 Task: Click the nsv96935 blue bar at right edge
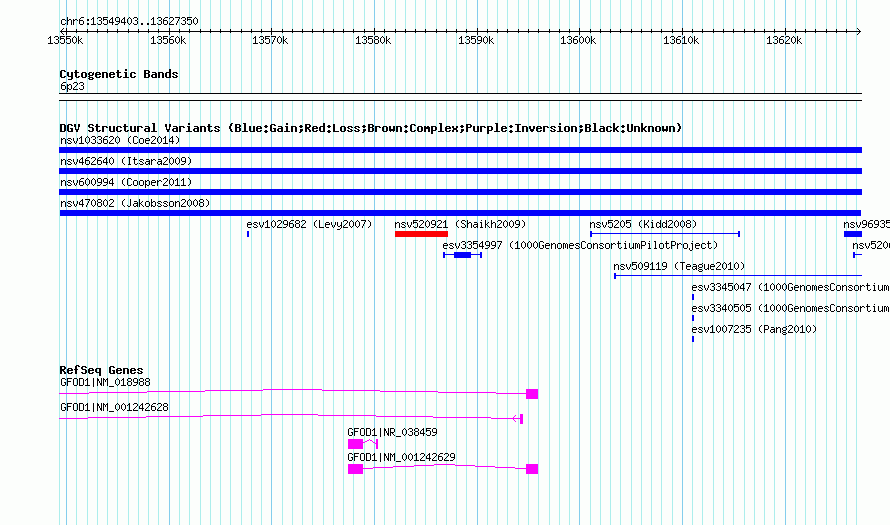[853, 234]
